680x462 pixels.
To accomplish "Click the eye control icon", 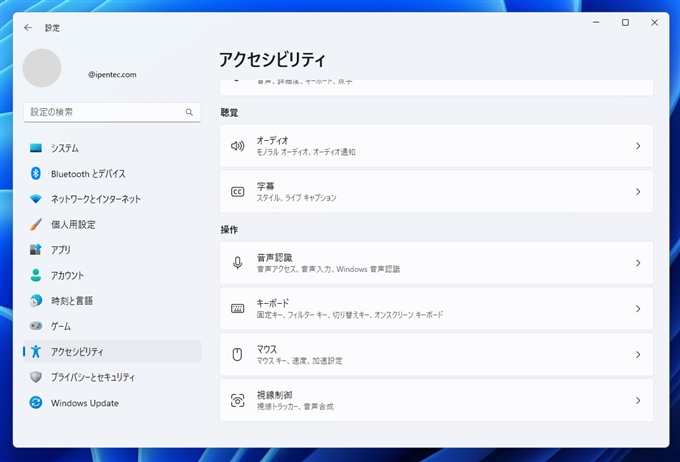I will click(237, 400).
